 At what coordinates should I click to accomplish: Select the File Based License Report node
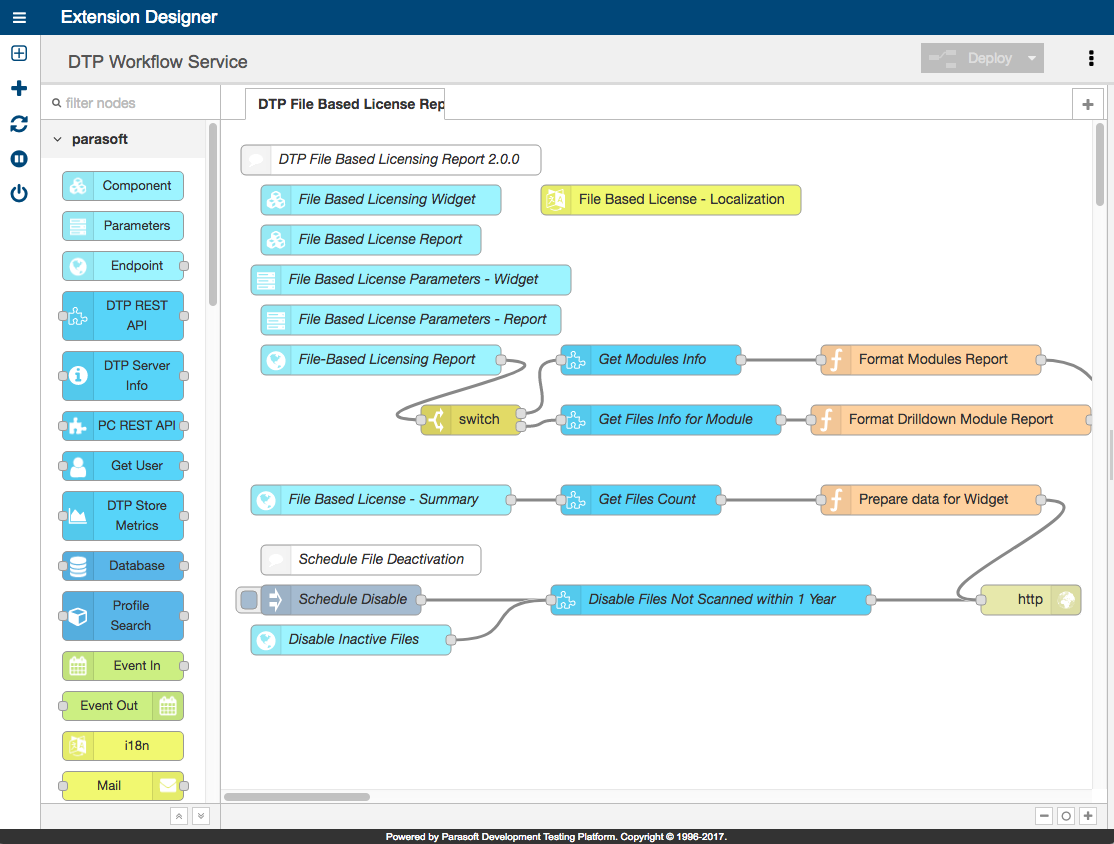pos(371,239)
